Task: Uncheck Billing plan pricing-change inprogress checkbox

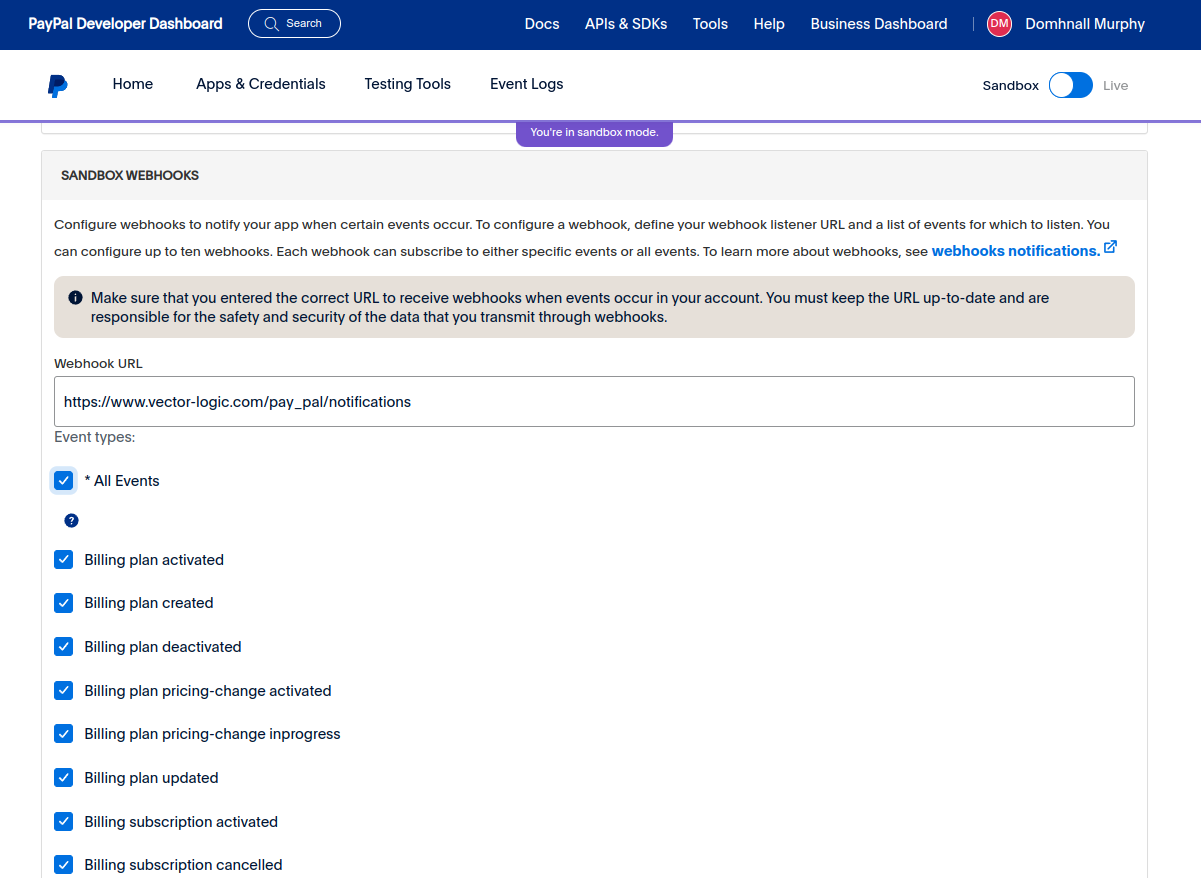Action: point(64,733)
